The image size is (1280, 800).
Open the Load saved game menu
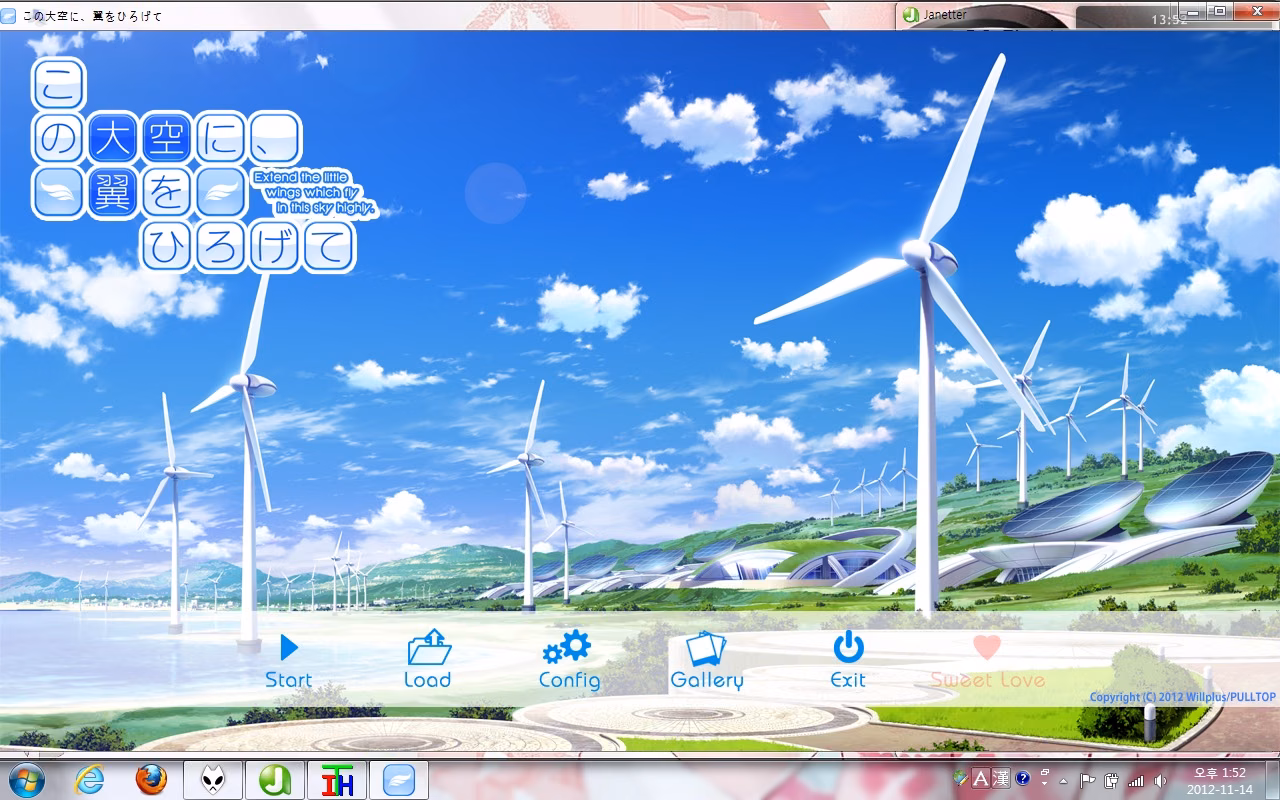(428, 660)
